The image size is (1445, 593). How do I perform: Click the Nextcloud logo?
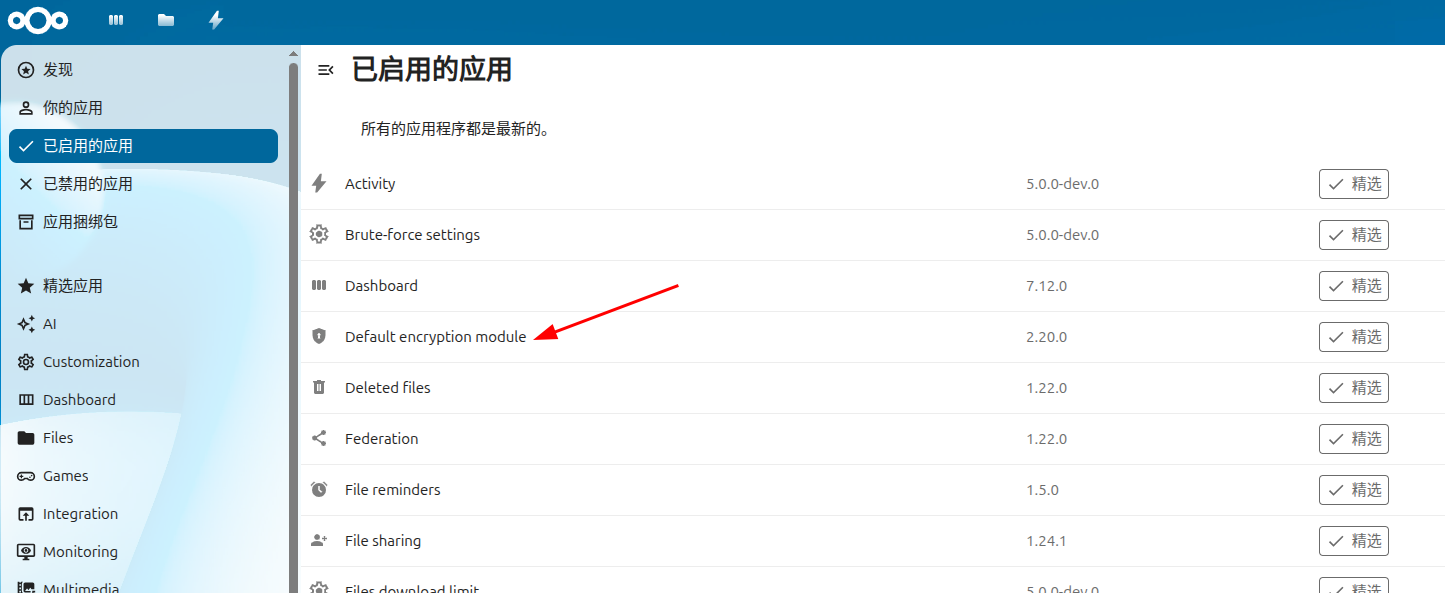[38, 20]
